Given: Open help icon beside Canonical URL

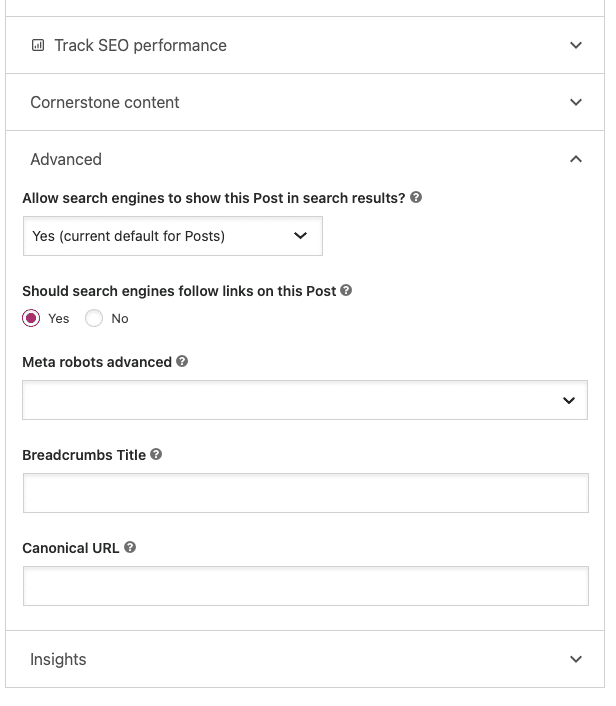Looking at the screenshot, I should point(130,547).
